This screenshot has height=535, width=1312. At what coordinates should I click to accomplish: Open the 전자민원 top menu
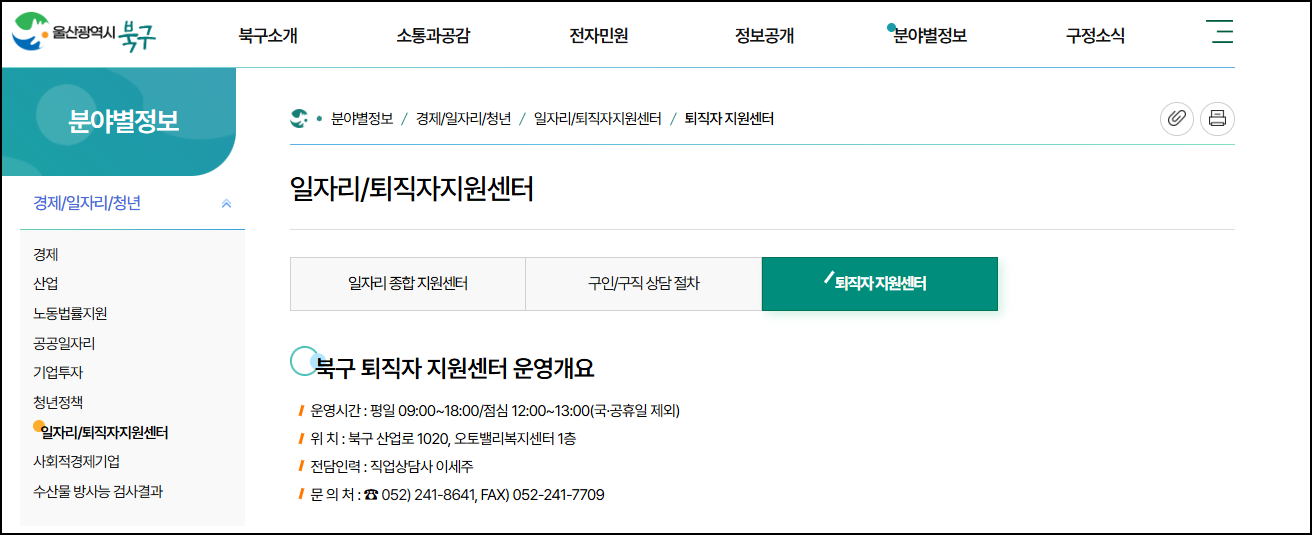pyautogui.click(x=599, y=36)
